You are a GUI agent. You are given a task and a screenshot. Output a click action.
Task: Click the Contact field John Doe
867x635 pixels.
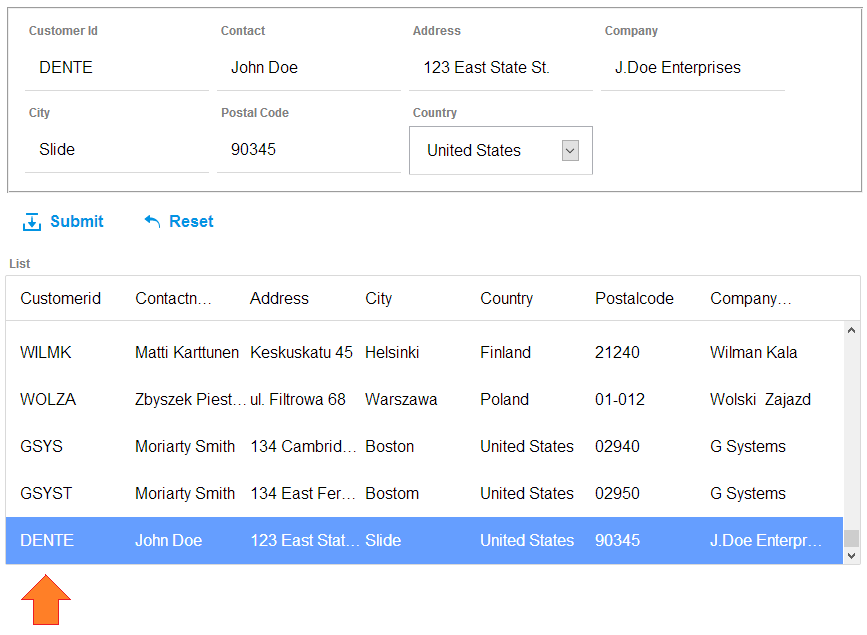[309, 67]
